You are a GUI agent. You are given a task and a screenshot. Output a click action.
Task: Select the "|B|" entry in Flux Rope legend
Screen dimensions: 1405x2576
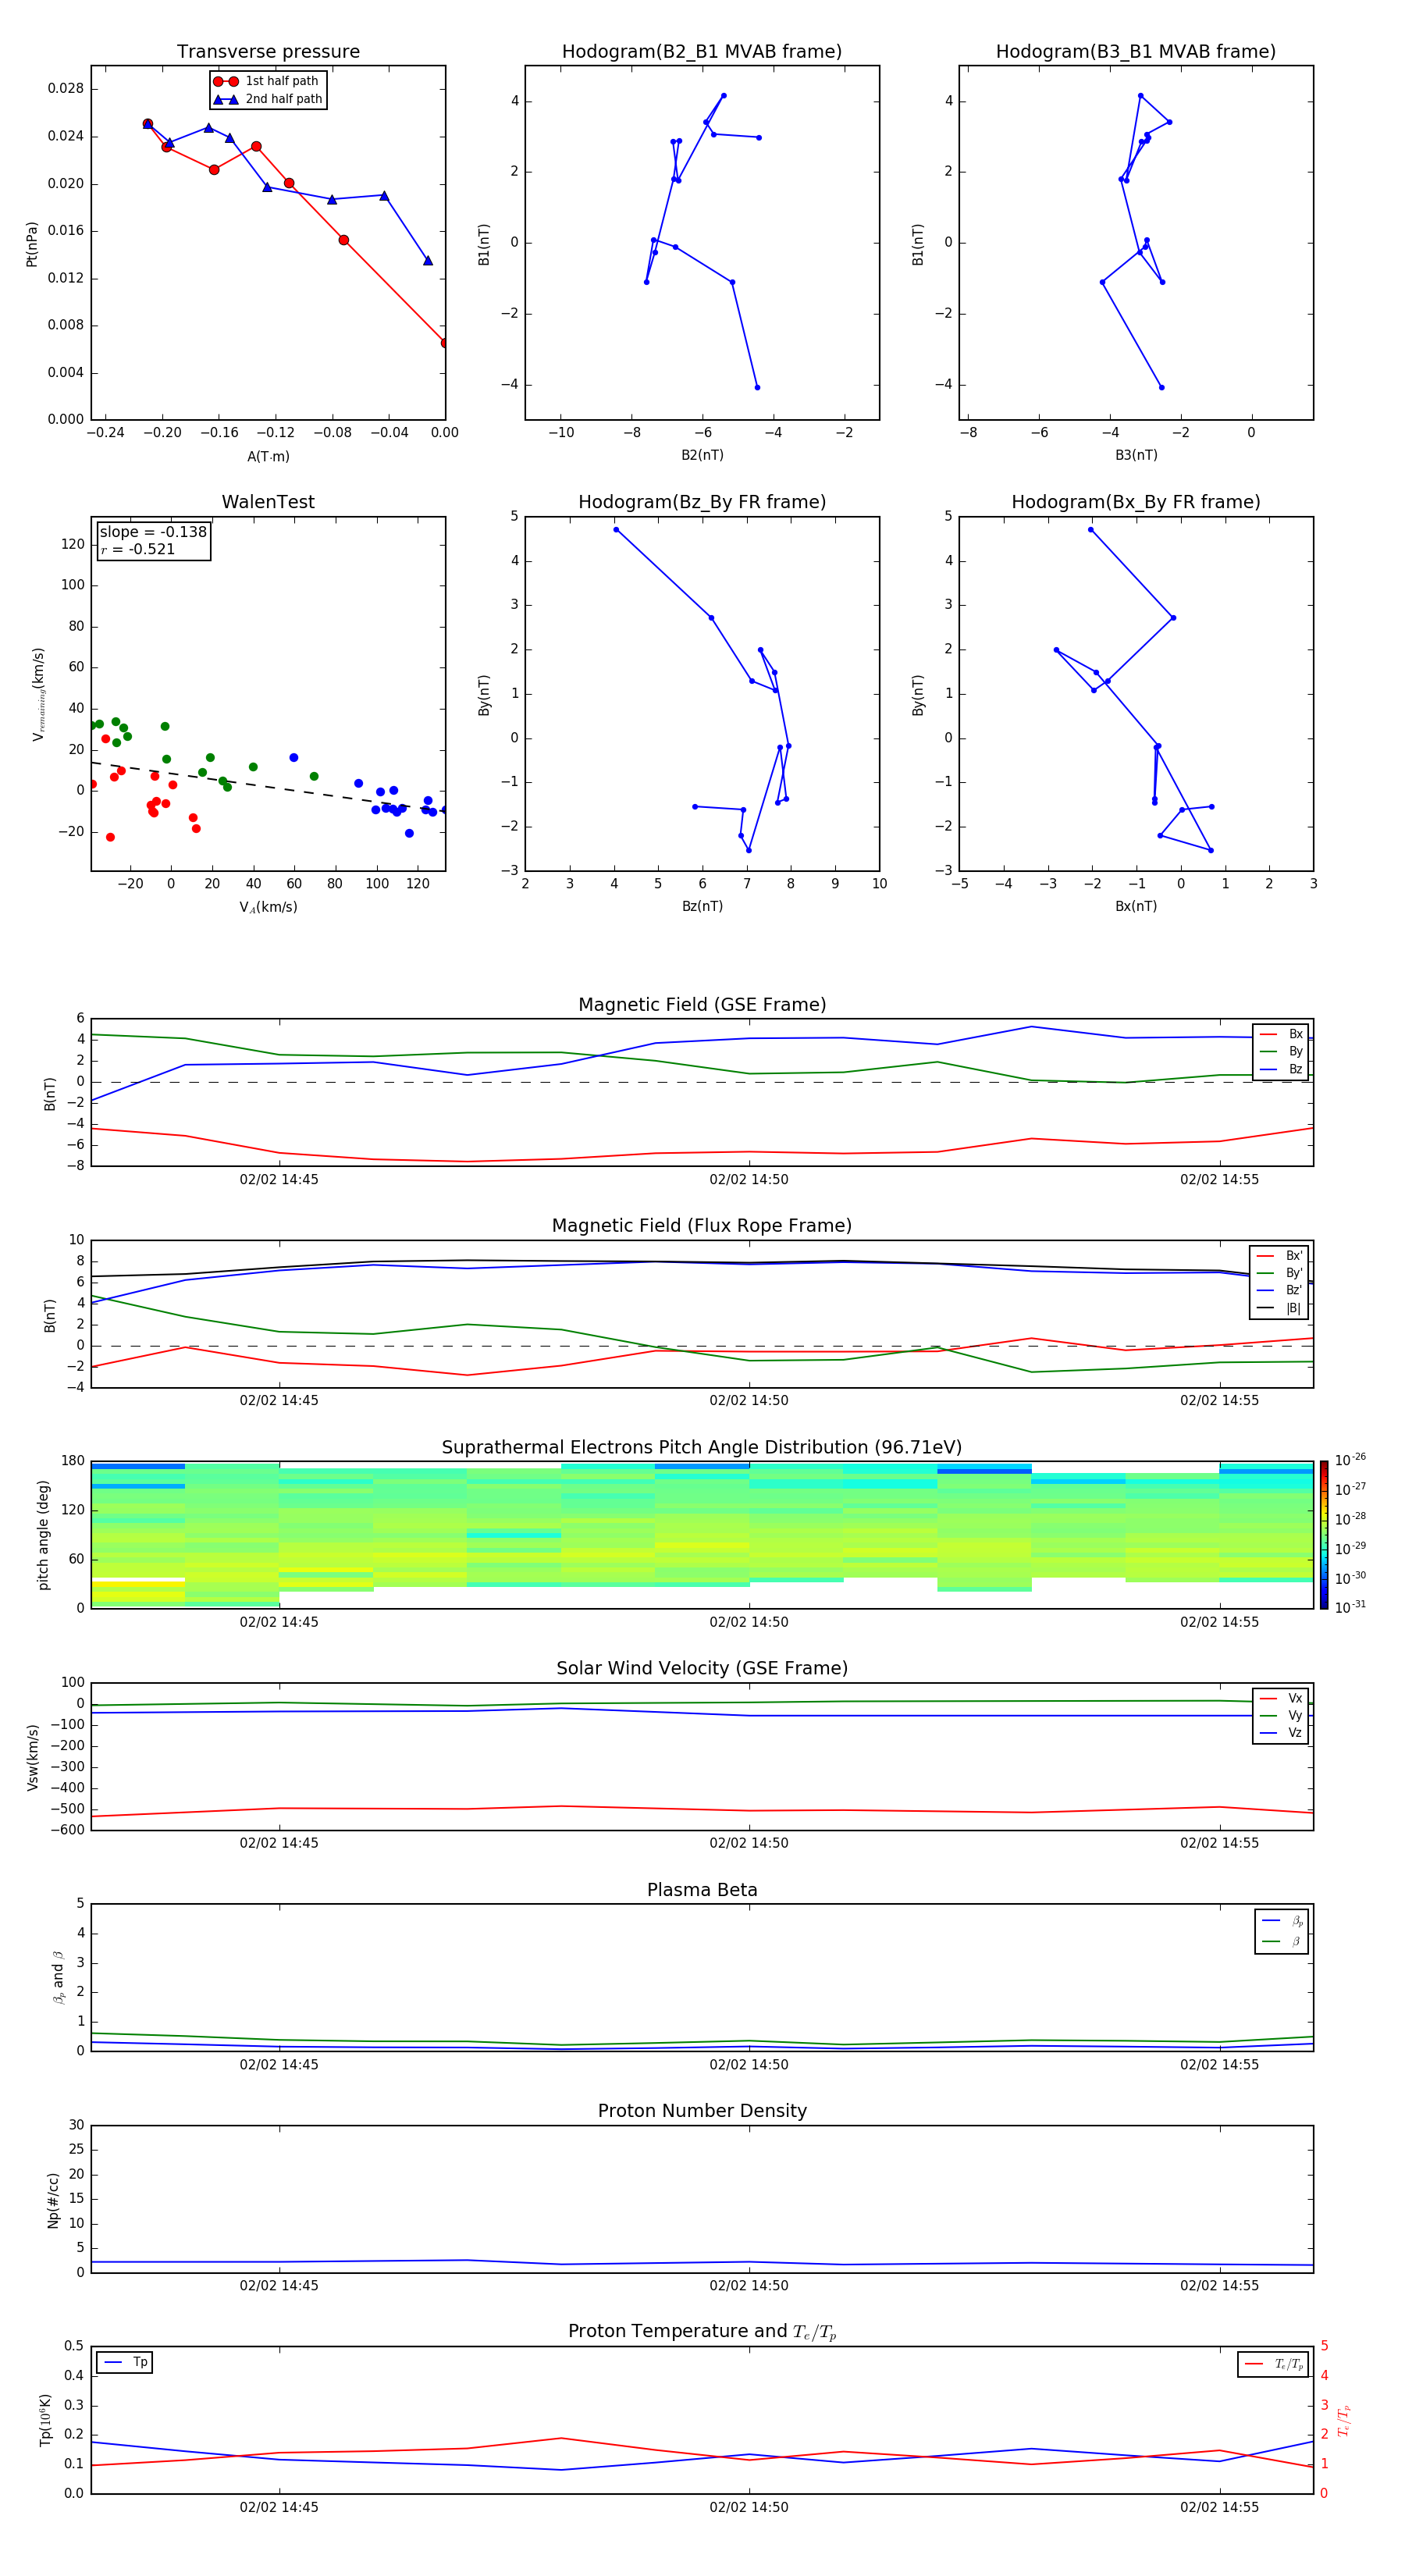[1279, 1308]
